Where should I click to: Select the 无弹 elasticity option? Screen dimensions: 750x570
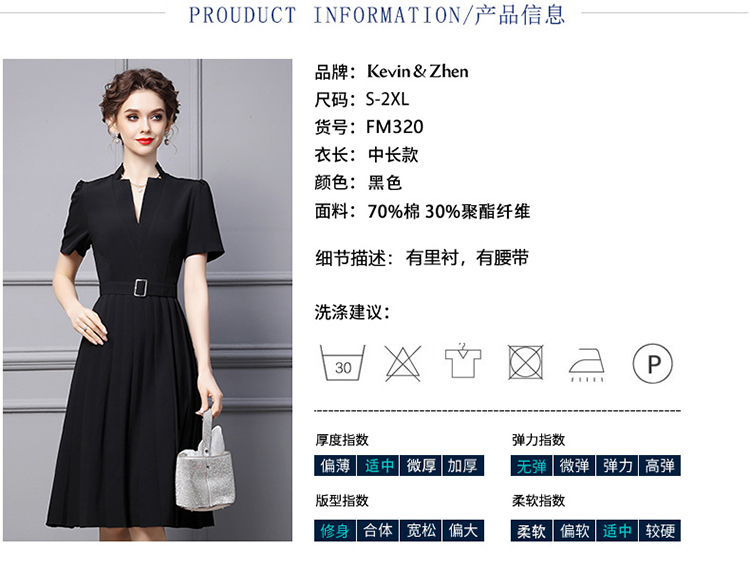pyautogui.click(x=531, y=465)
